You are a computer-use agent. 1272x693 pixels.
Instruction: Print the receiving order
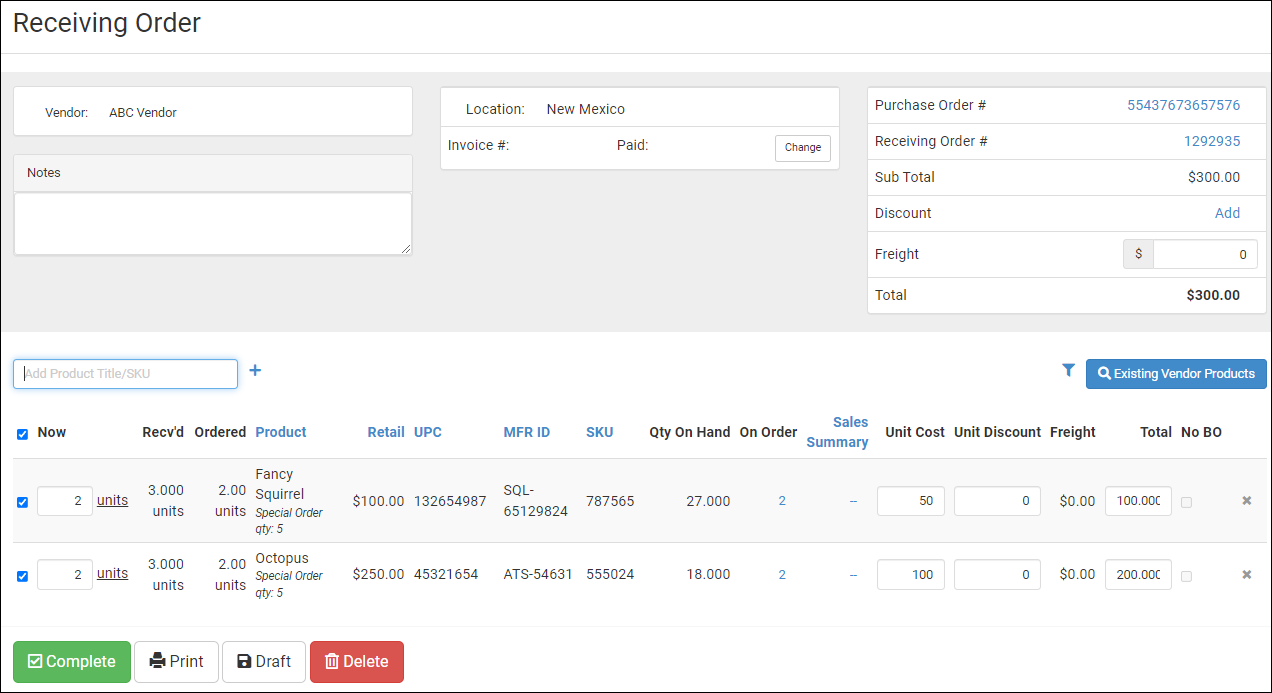pos(176,662)
